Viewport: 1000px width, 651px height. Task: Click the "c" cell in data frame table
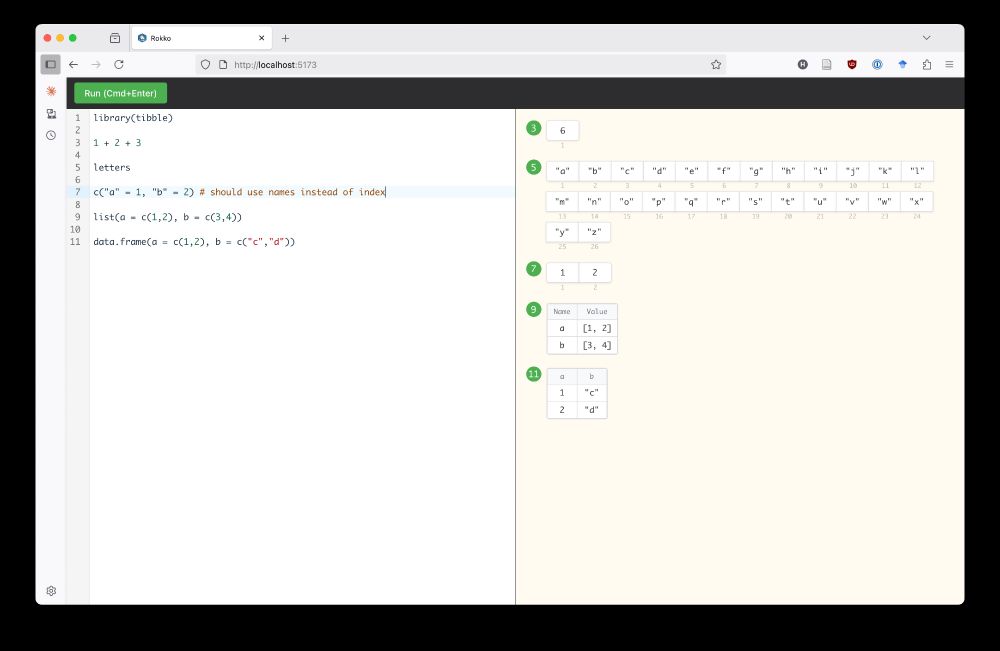click(x=591, y=393)
